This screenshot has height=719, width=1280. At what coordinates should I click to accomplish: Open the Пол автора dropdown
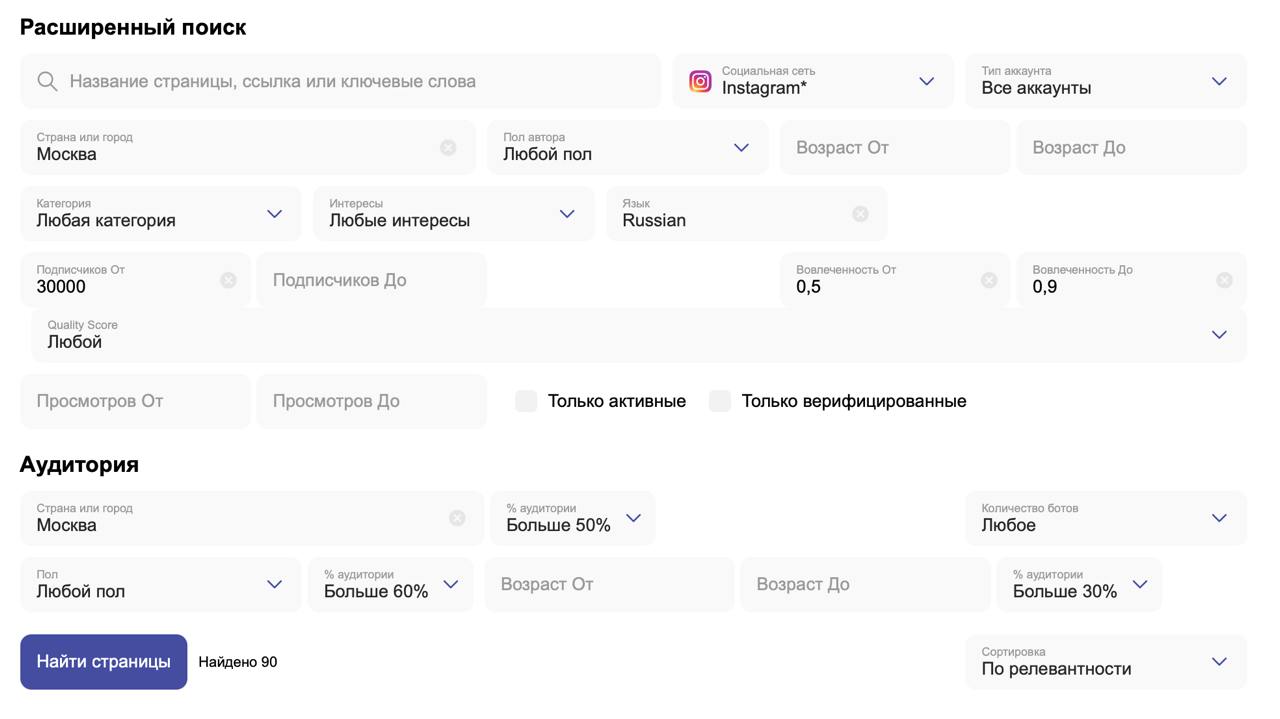point(628,147)
